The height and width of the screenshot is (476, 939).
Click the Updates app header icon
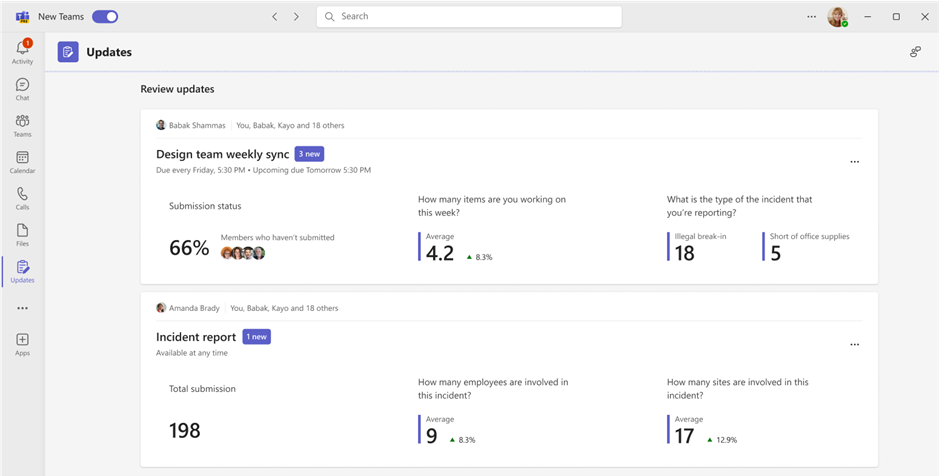[x=68, y=52]
